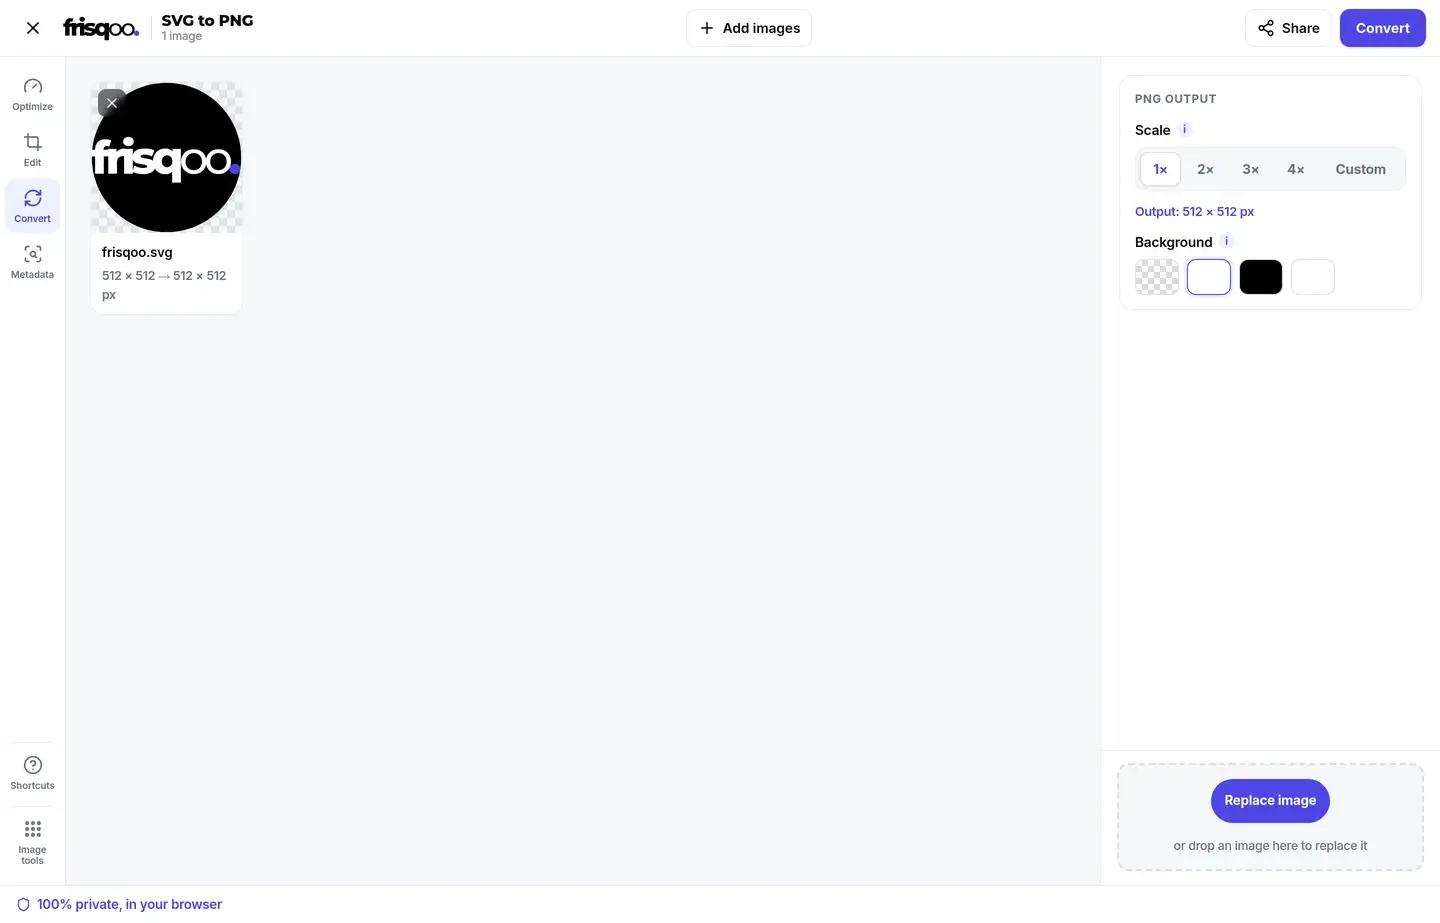Click the Replace image button
1440x923 pixels.
pyautogui.click(x=1270, y=800)
